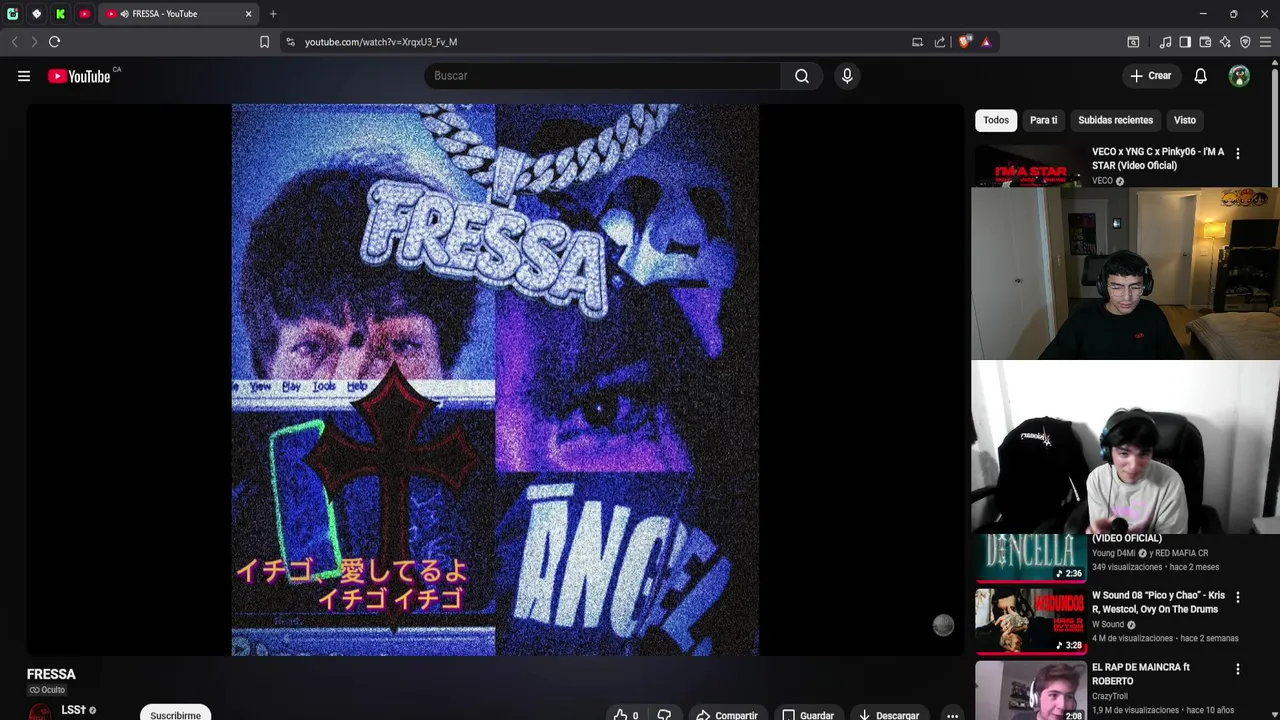Open the Brave VPN shield icon

coord(1245,42)
